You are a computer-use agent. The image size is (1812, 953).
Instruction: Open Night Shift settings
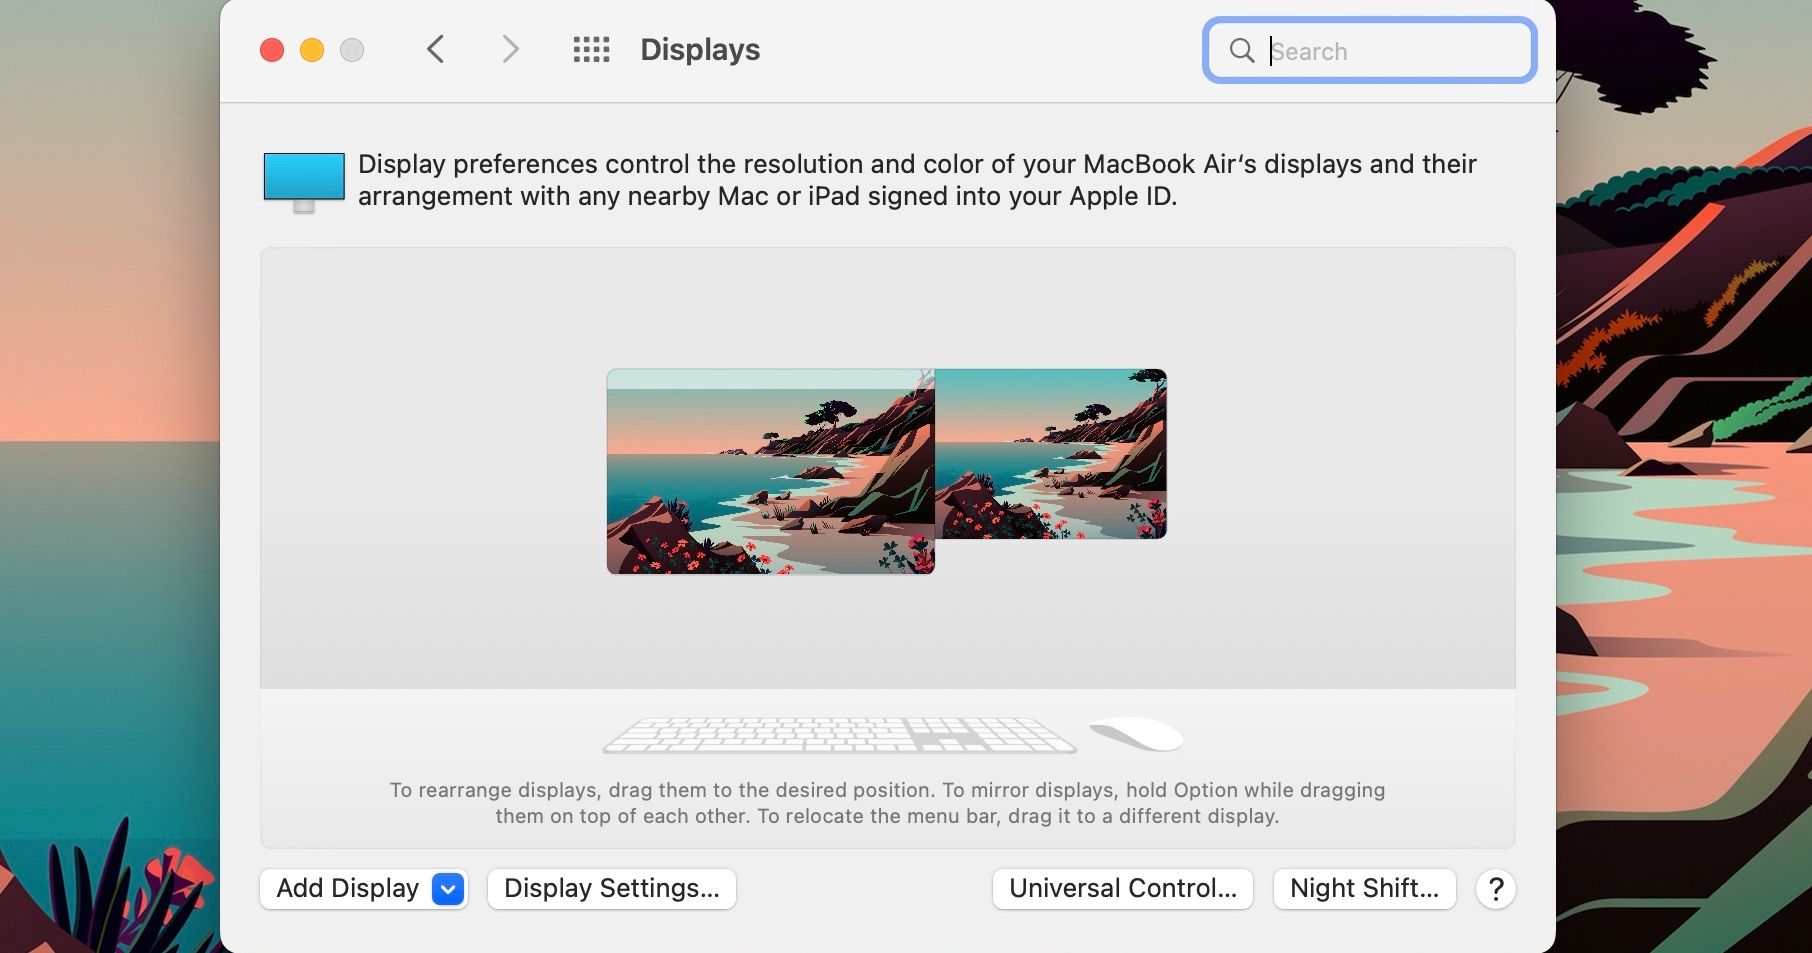click(1365, 889)
